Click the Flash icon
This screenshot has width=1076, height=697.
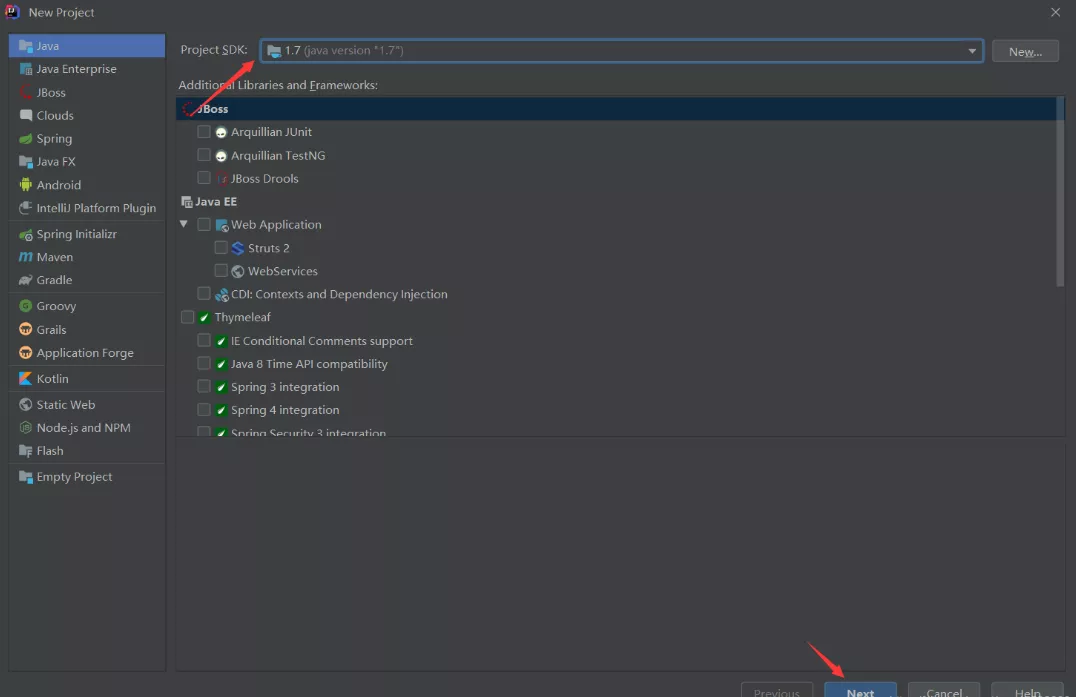click(26, 451)
